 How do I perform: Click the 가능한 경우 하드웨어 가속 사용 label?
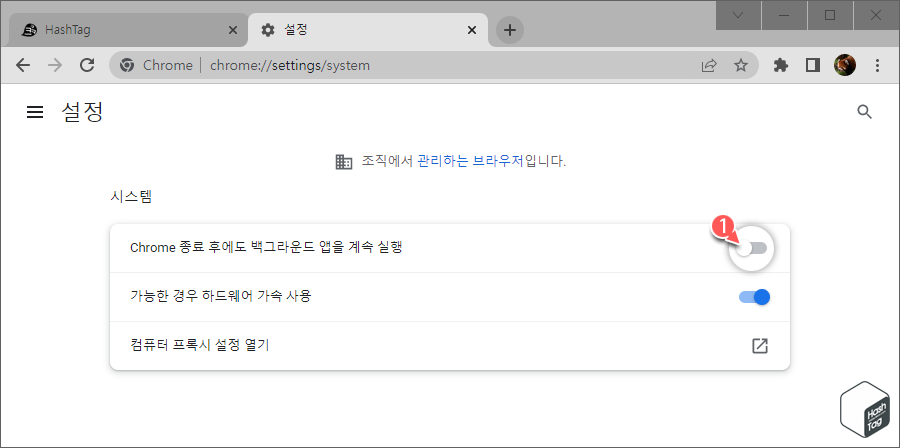[x=221, y=297]
